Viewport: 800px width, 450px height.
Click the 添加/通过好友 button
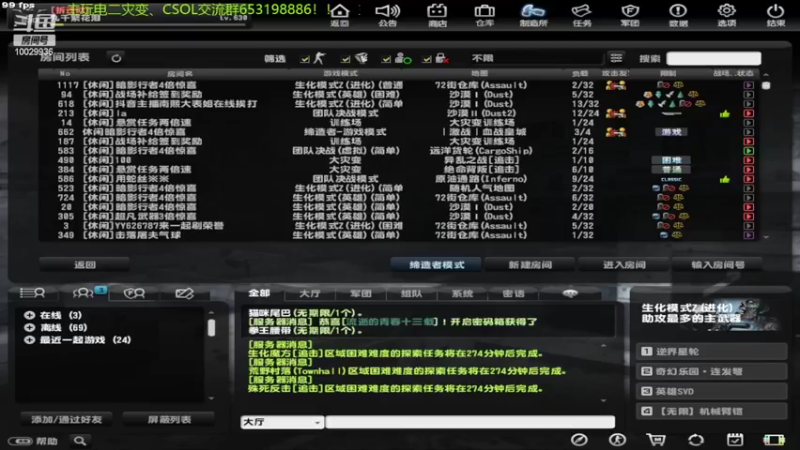click(66, 419)
